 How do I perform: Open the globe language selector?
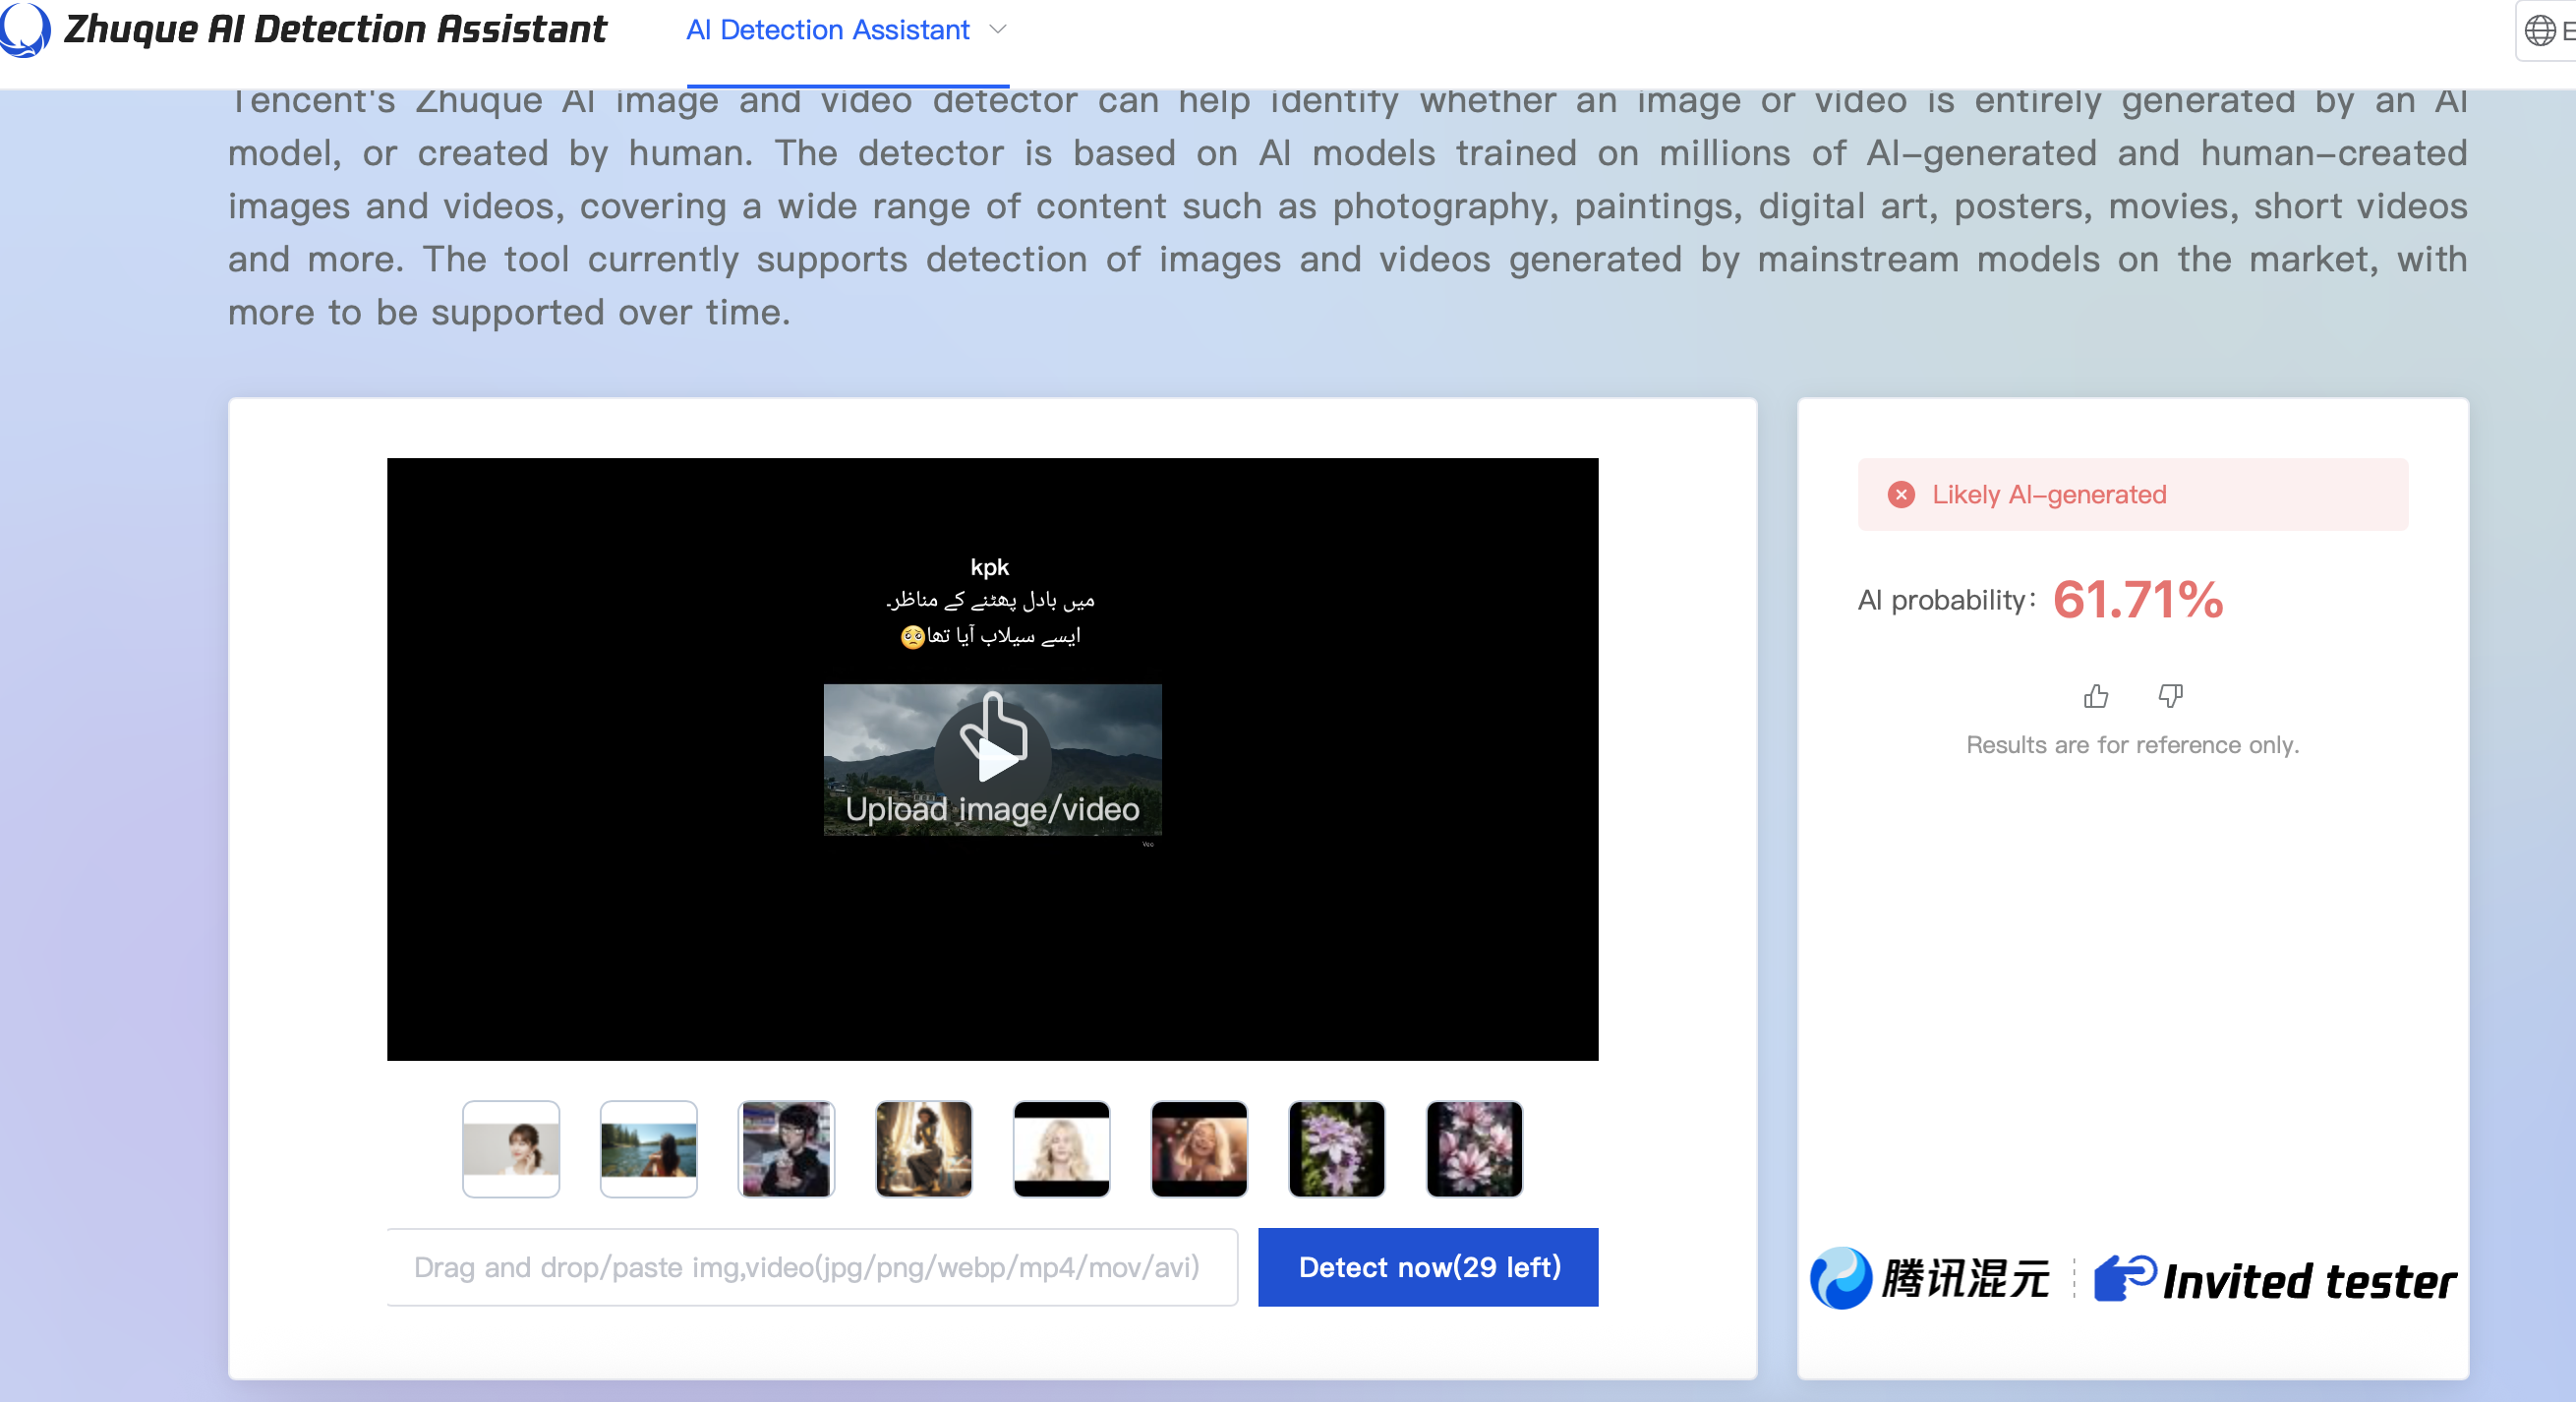(x=2539, y=30)
